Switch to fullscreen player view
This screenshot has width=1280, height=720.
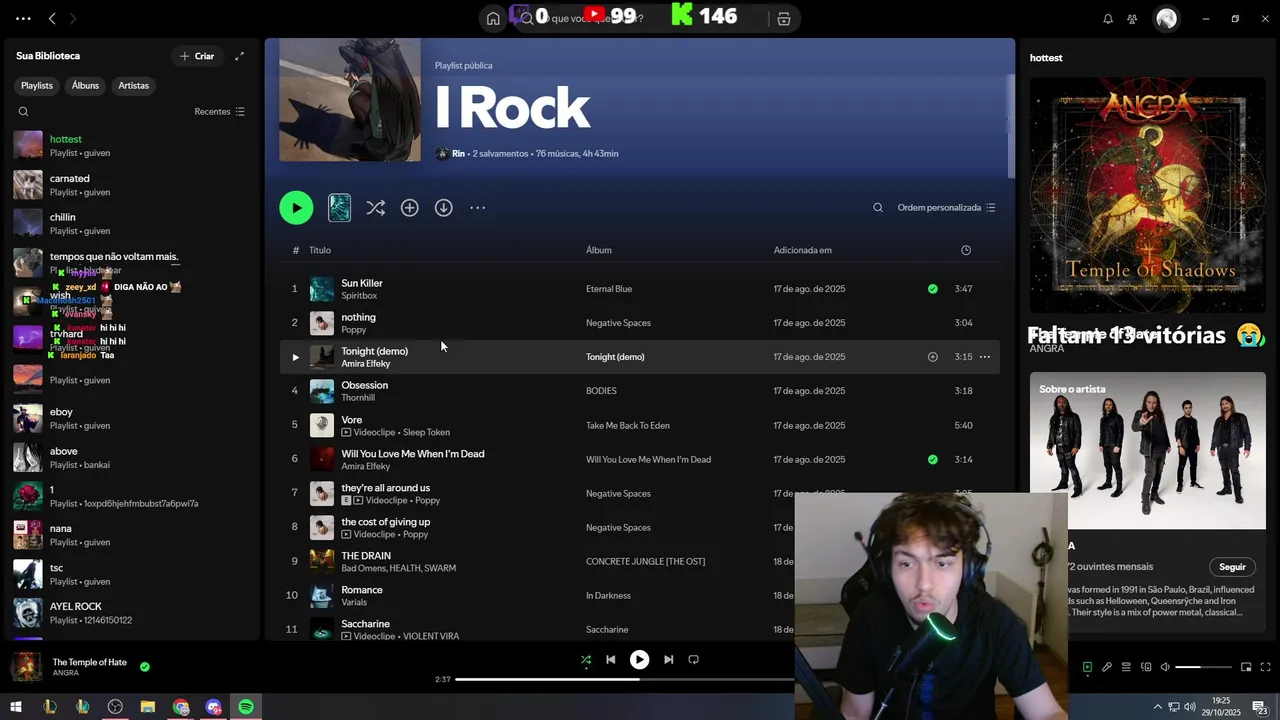click(1266, 667)
